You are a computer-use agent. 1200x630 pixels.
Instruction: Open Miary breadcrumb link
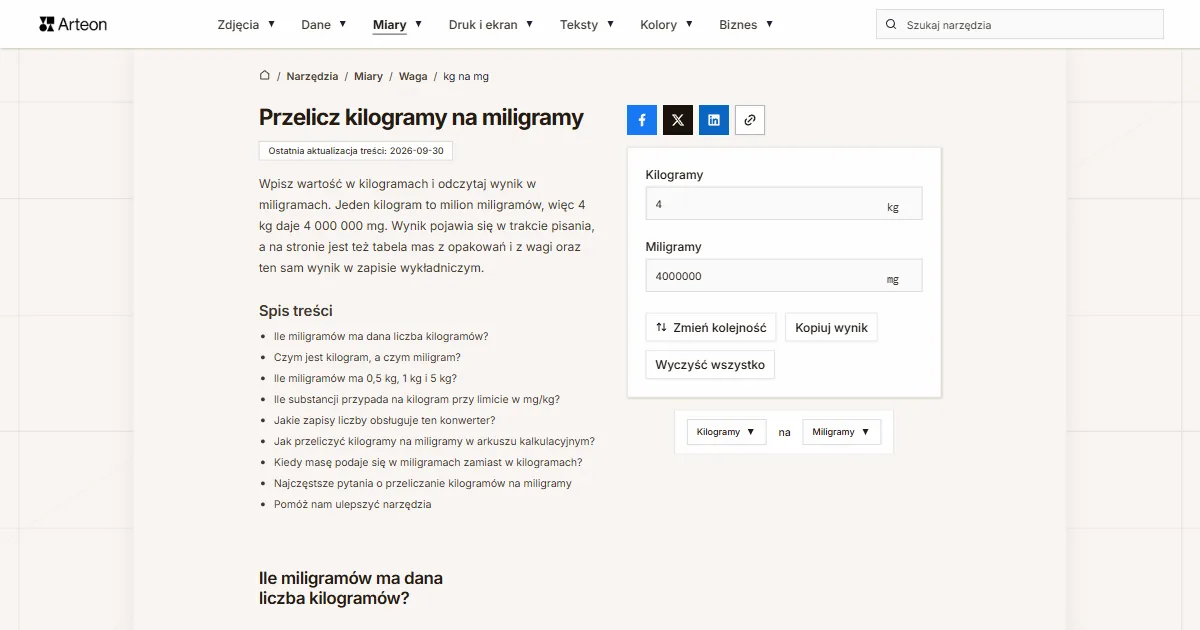point(368,76)
